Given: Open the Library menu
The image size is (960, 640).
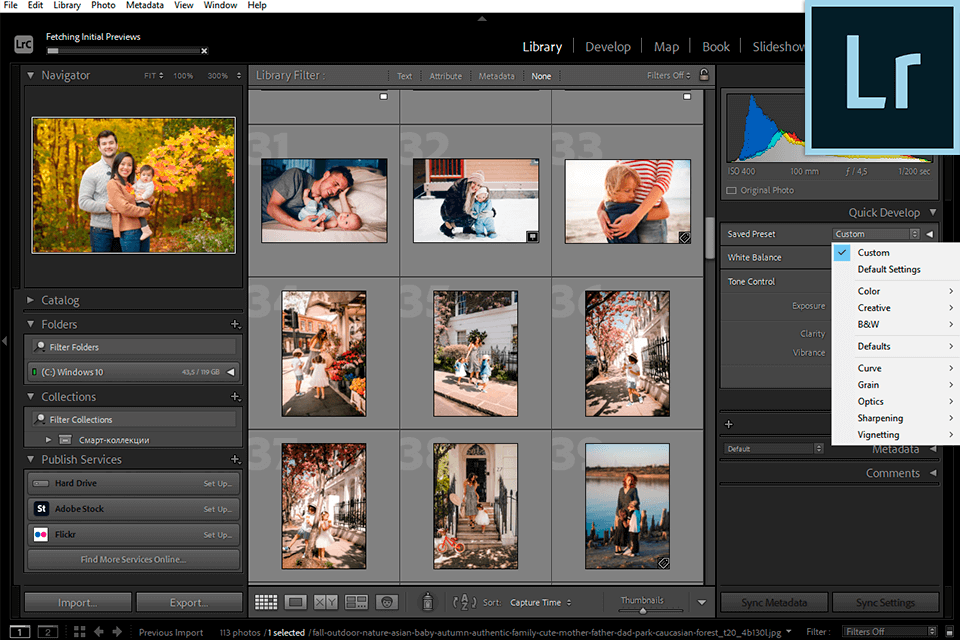Looking at the screenshot, I should click(67, 5).
